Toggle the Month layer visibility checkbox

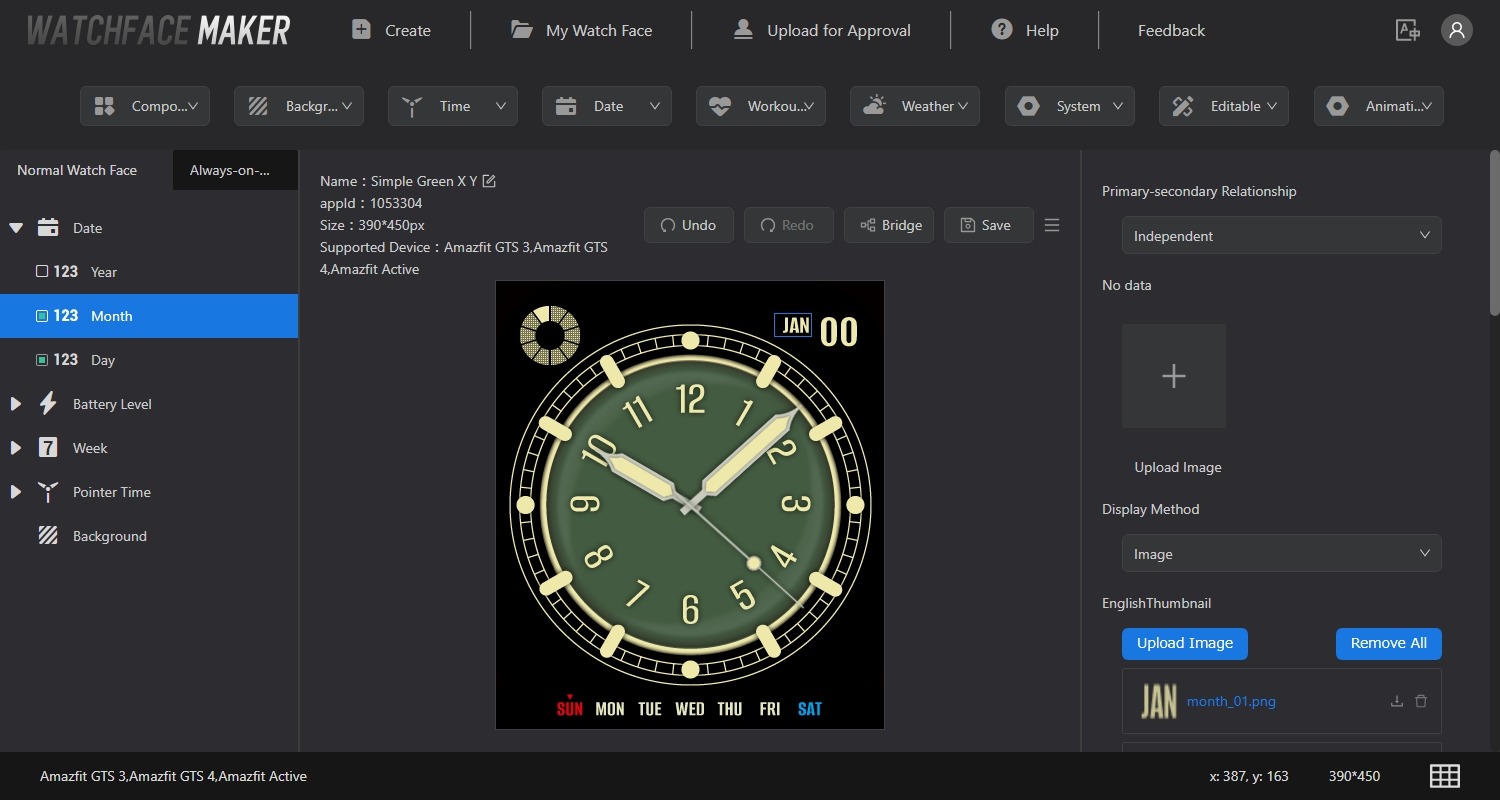pos(42,316)
